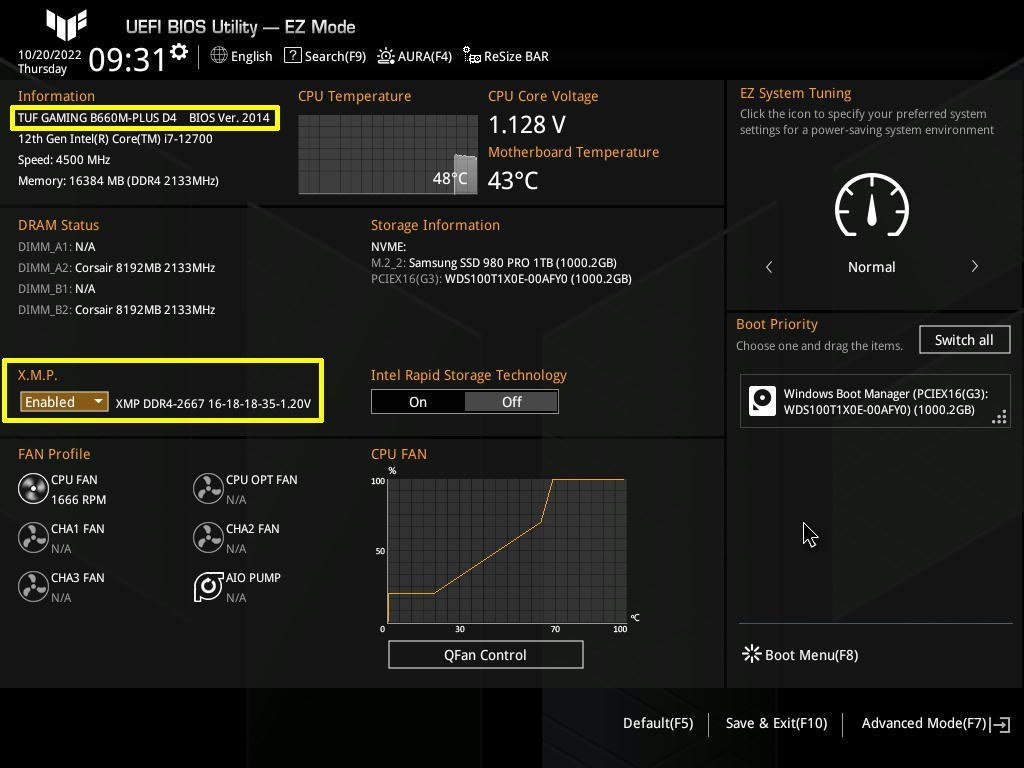
Task: Turn Off Intel Rapid Storage Technology
Action: coord(511,401)
